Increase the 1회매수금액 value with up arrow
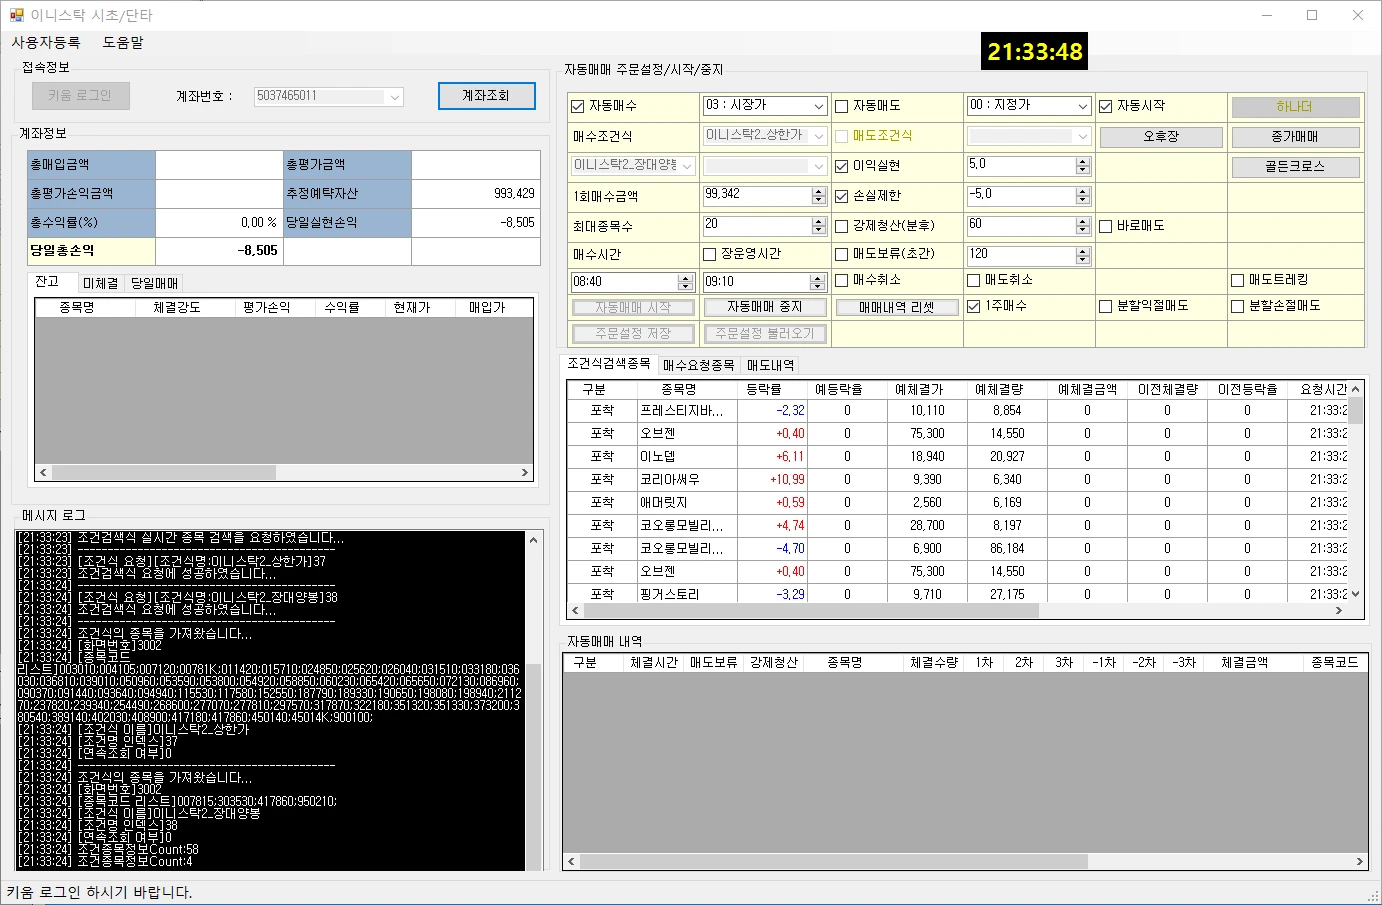 click(819, 191)
